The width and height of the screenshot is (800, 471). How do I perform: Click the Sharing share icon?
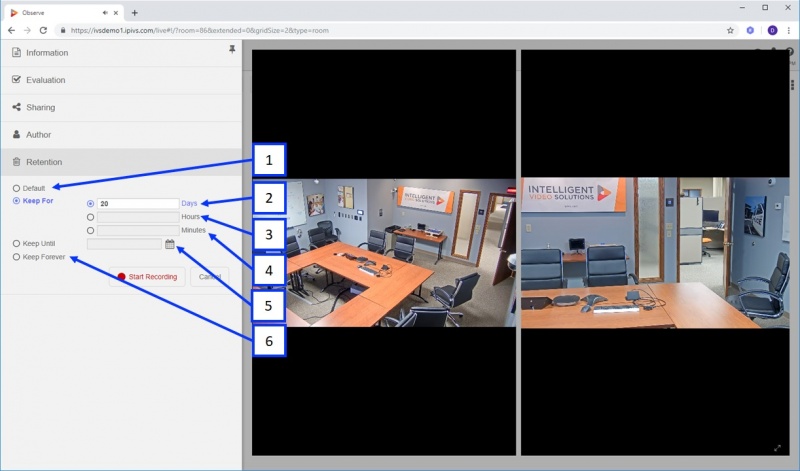[16, 107]
